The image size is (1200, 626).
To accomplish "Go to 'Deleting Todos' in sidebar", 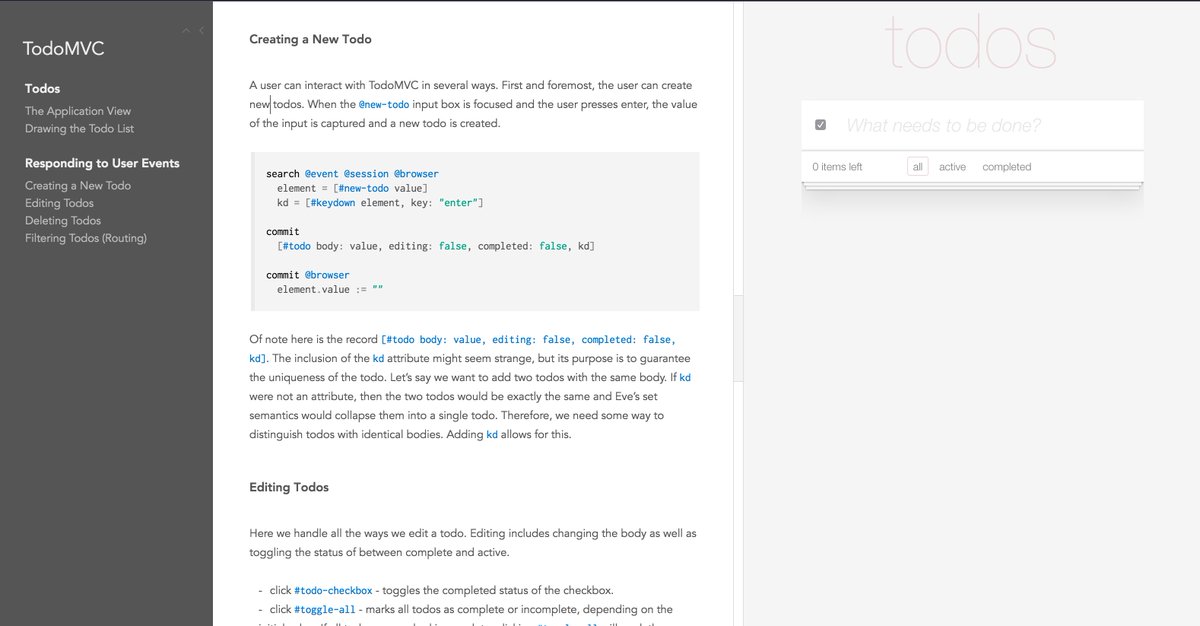I will click(63, 220).
